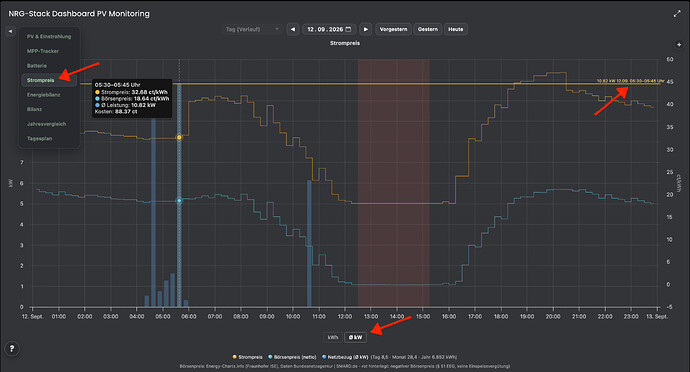
Task: Click the tall Netzbezug bar near 10:45
Action: (309, 243)
